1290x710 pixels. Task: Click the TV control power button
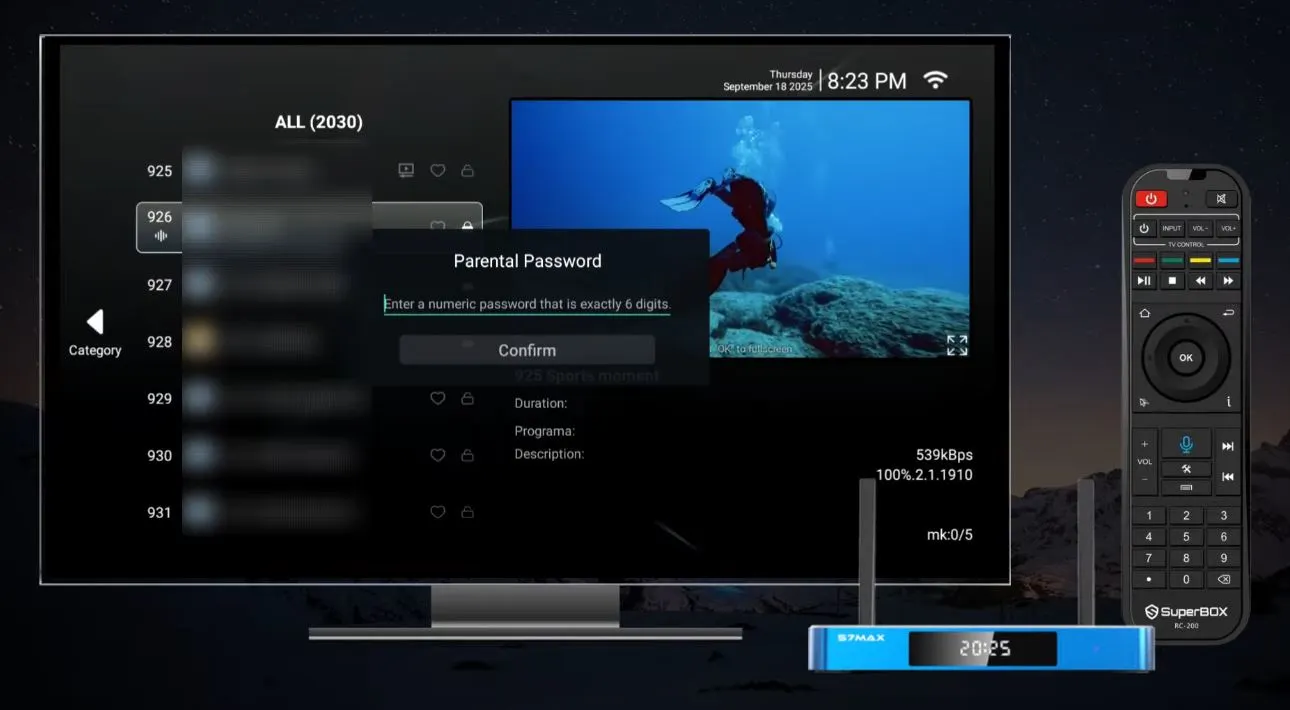(1144, 228)
